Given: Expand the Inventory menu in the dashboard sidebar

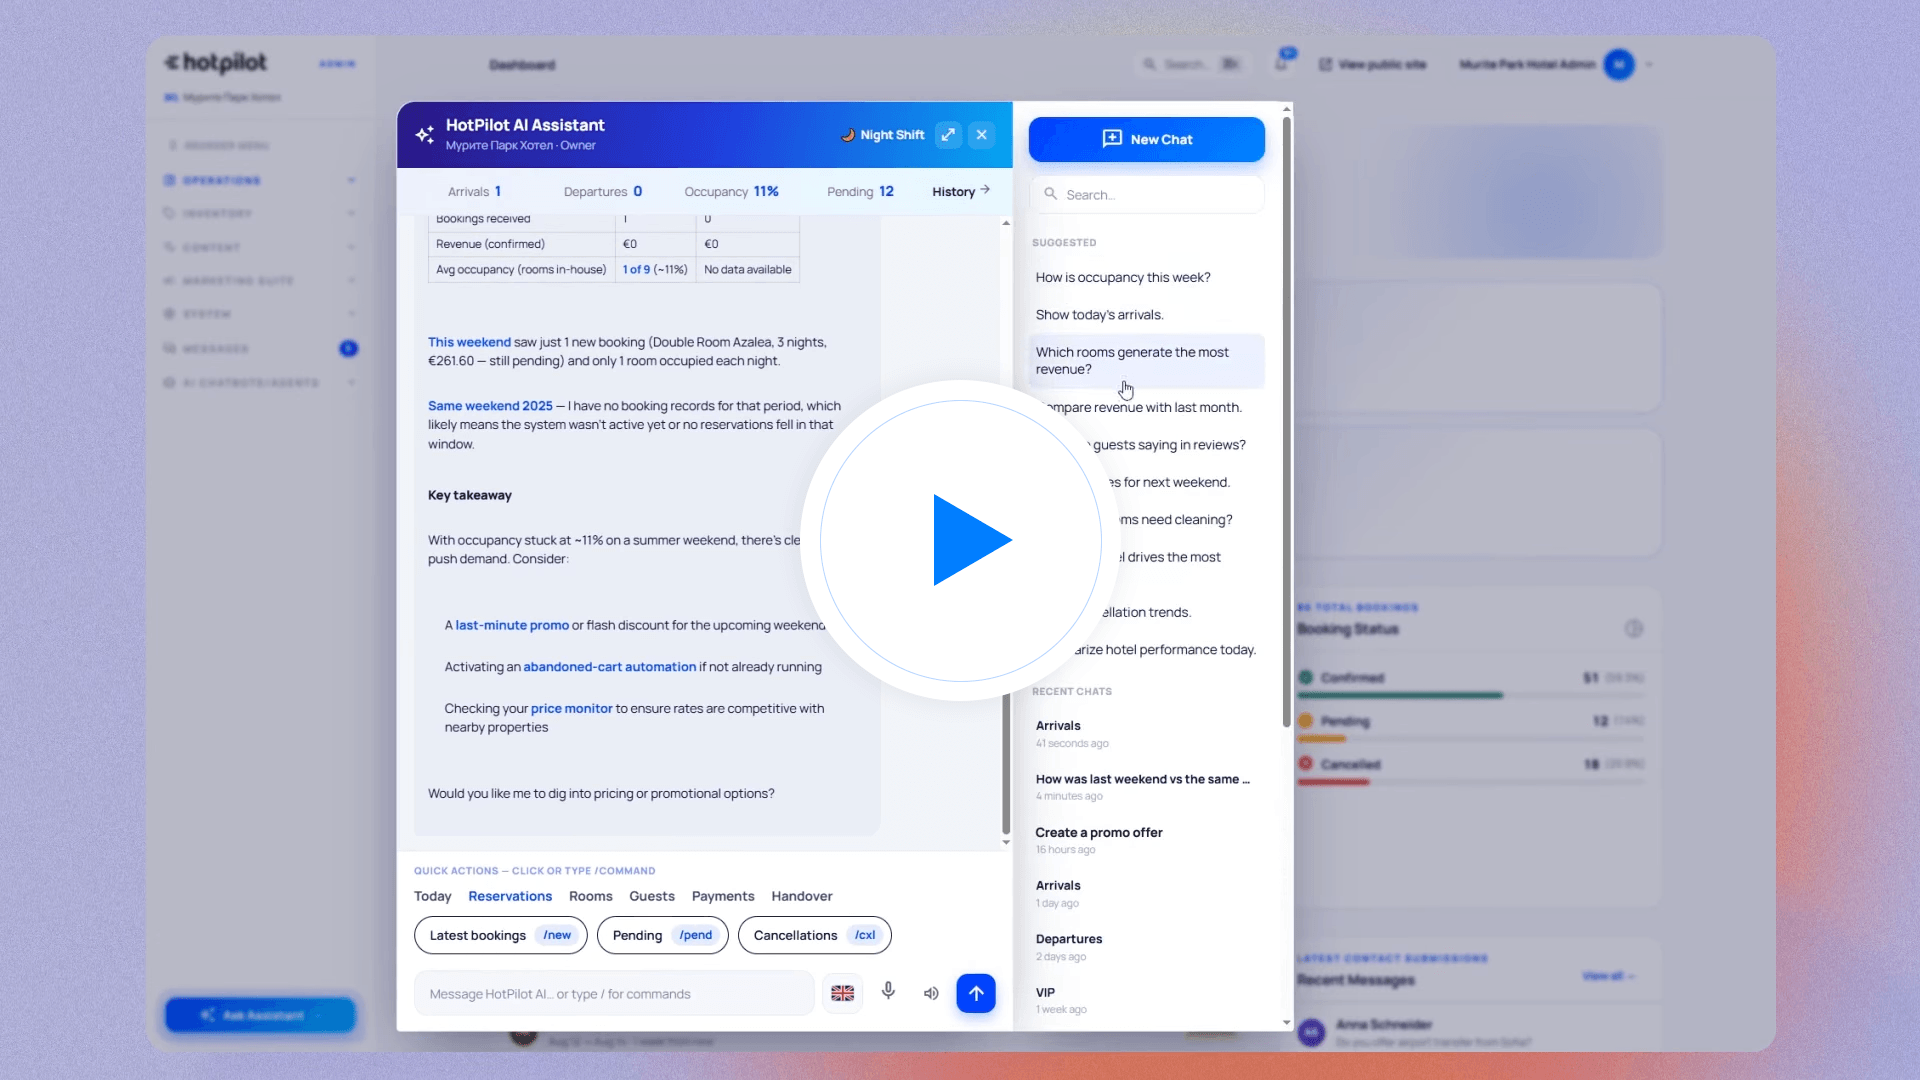Looking at the screenshot, I should point(260,213).
